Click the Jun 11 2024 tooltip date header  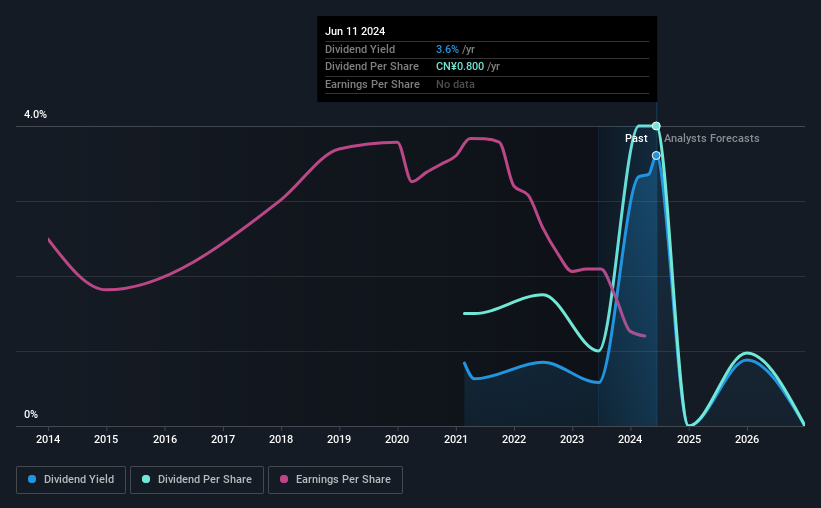click(355, 31)
